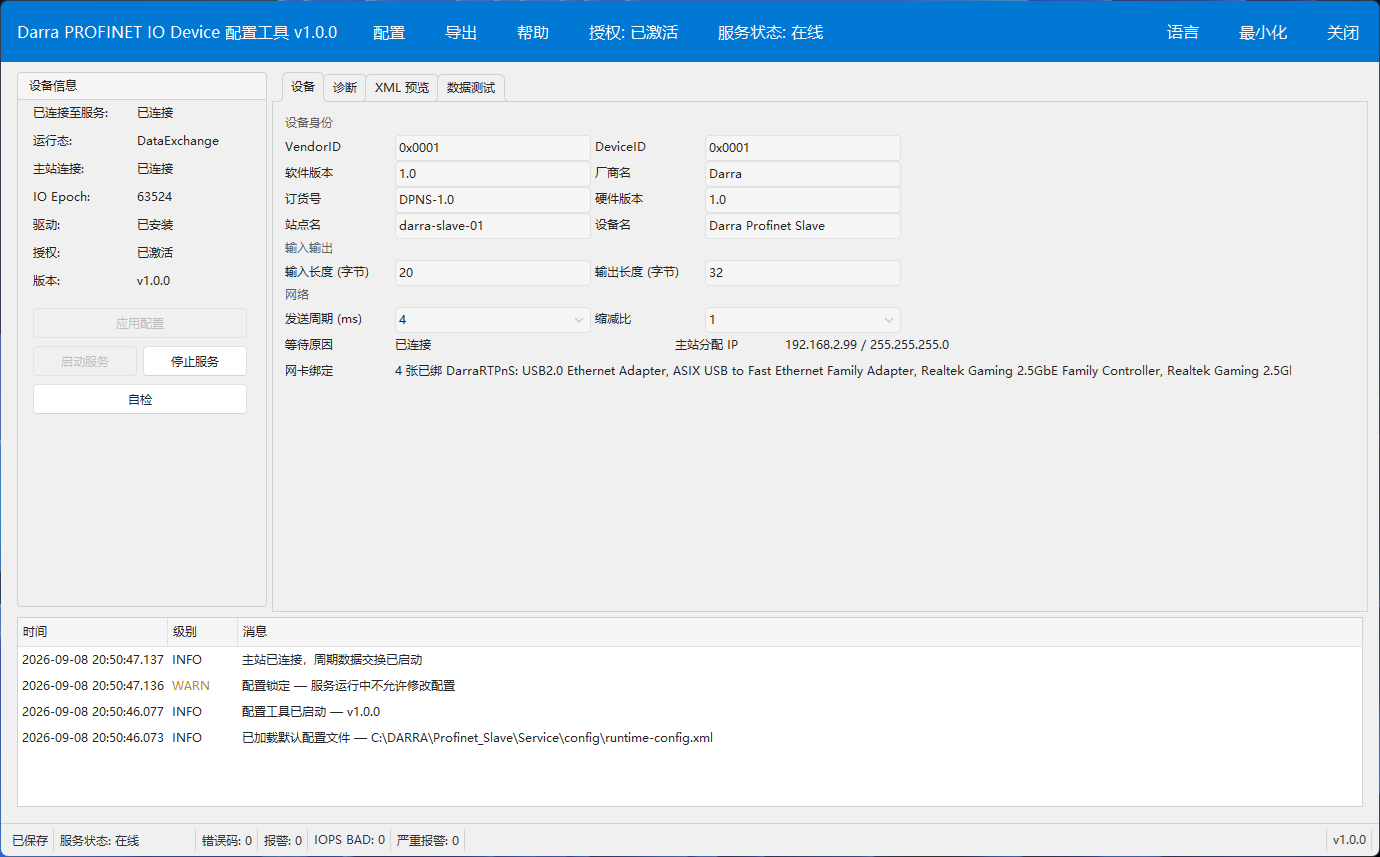Viewport: 1380px width, 857px height.
Task: Open the 语言 language menu
Action: click(x=1183, y=33)
